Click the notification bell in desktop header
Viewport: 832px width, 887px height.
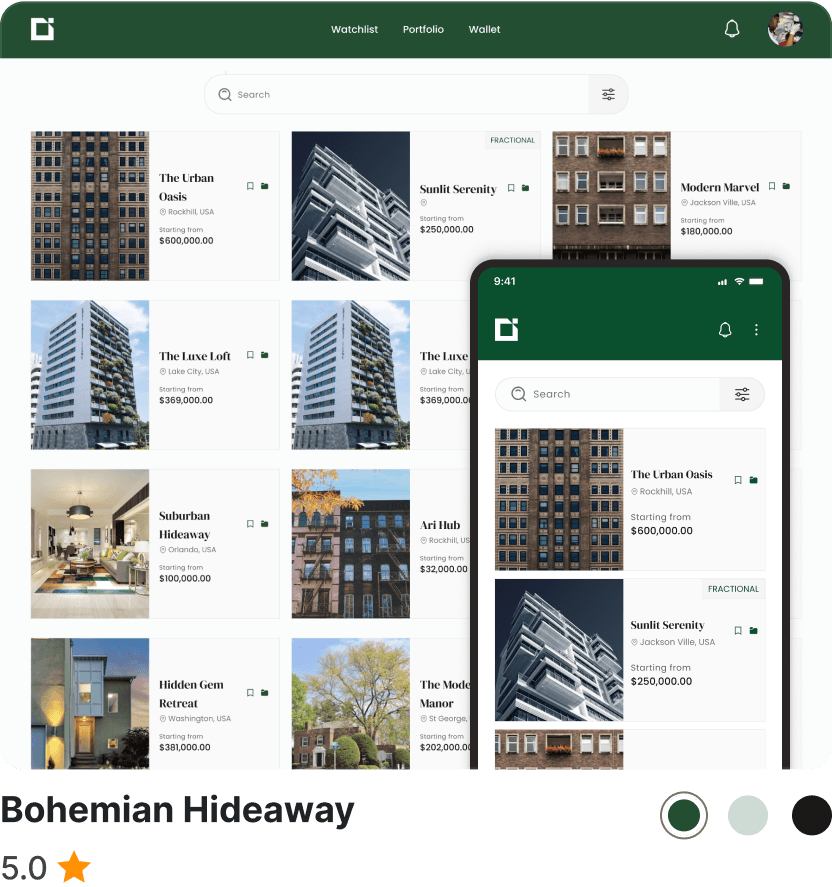(x=732, y=29)
